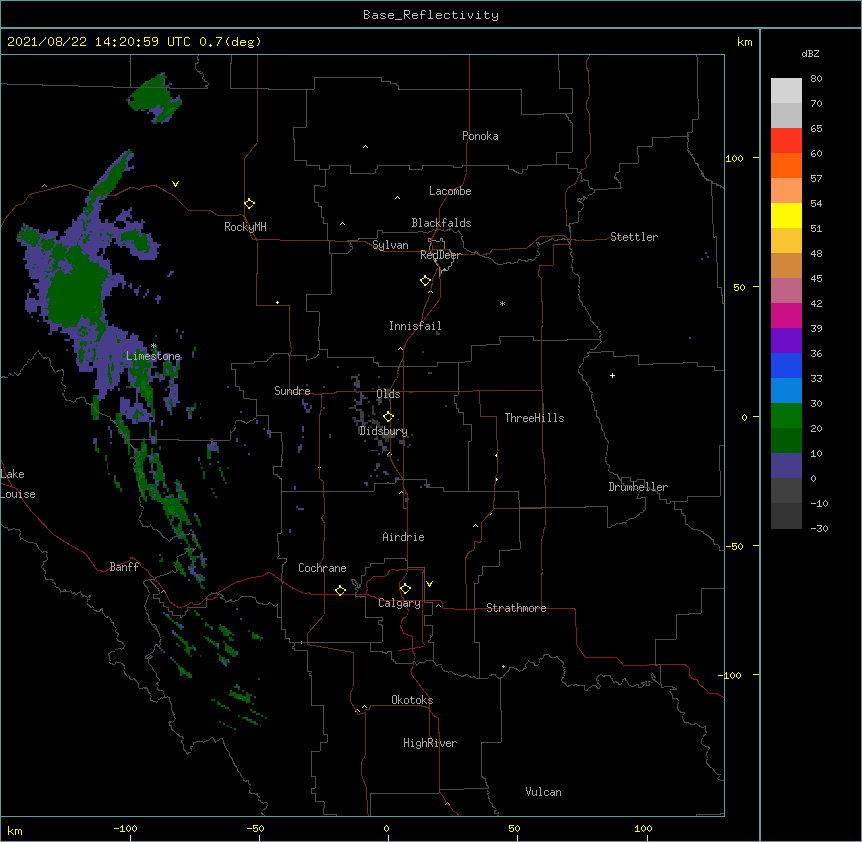This screenshot has width=862, height=842.
Task: Click the HighRiver label
Action: pos(430,743)
